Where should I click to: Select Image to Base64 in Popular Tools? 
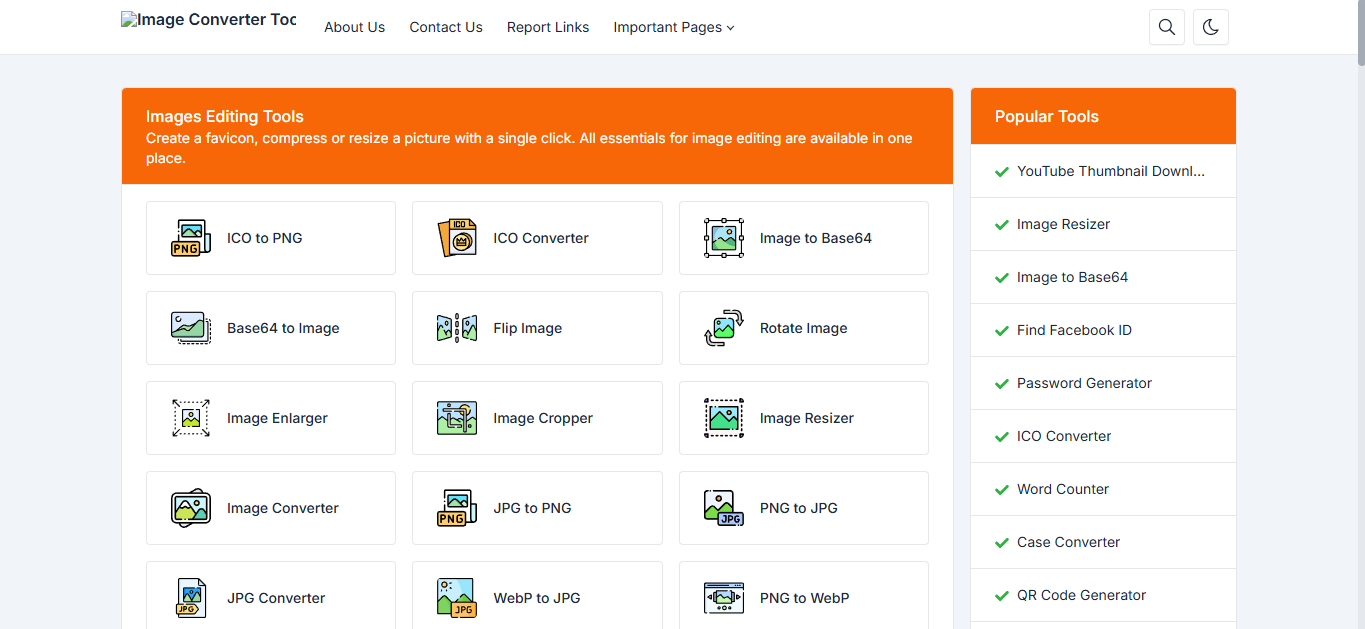coord(1072,277)
